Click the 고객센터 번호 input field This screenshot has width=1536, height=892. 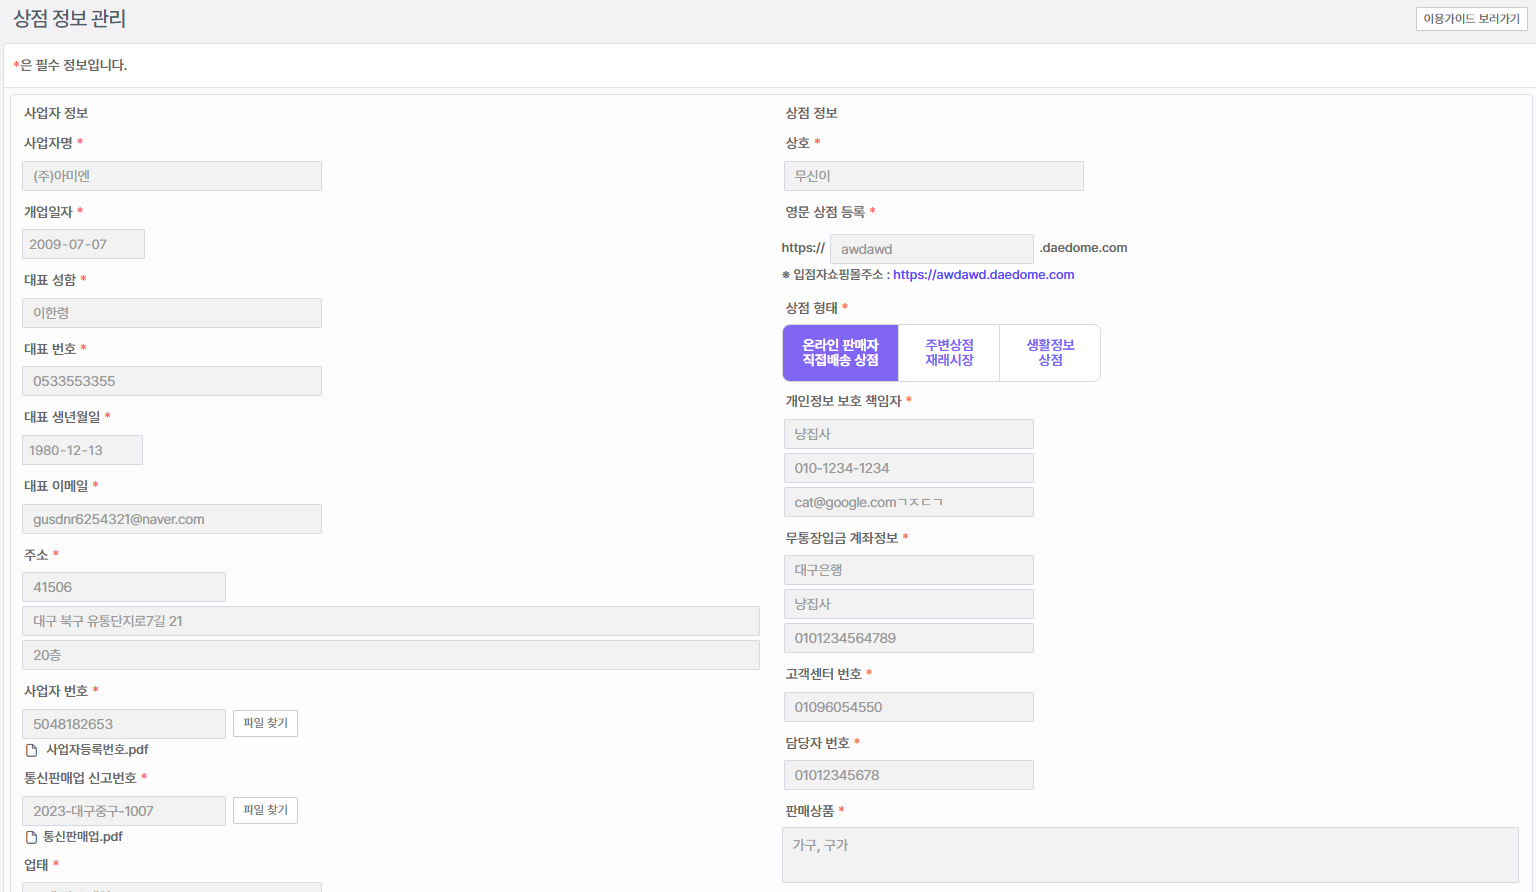coord(908,707)
